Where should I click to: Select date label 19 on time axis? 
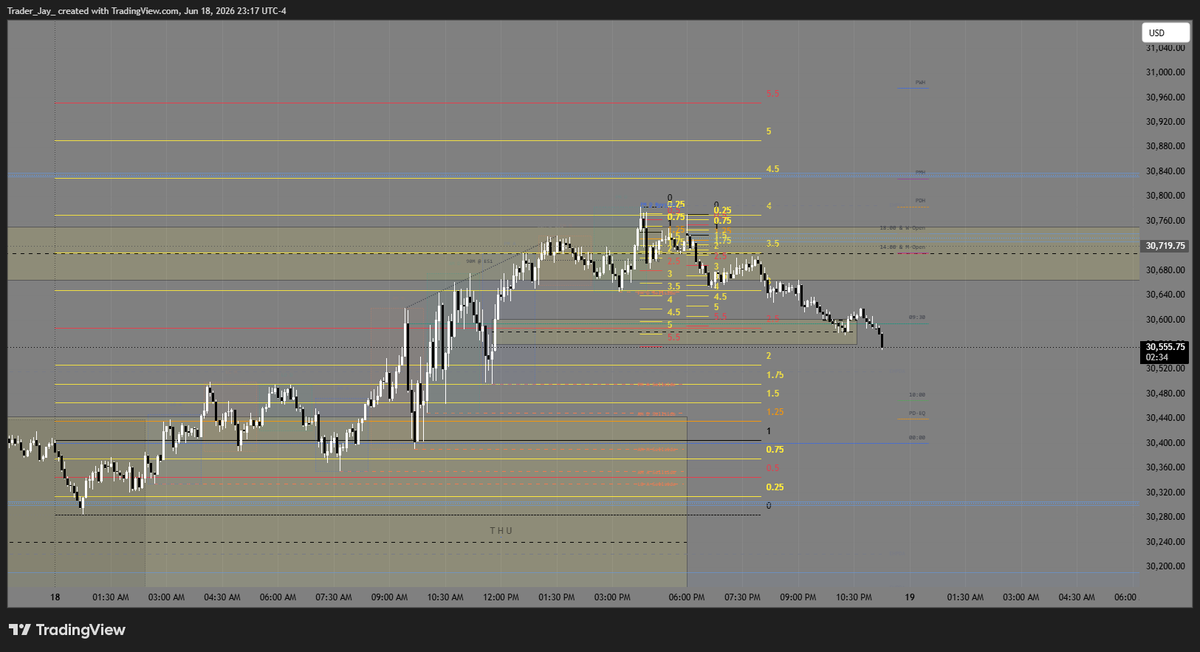pos(910,597)
